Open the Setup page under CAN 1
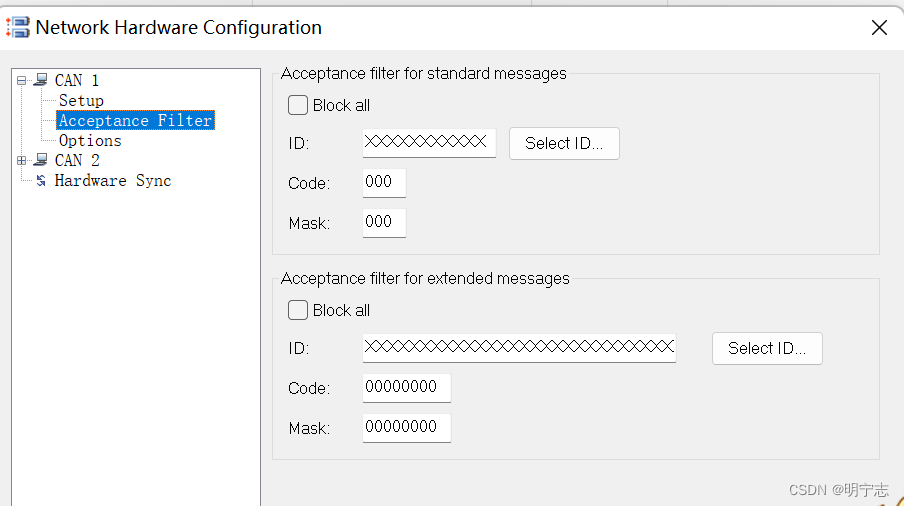The height and width of the screenshot is (506, 904). (x=81, y=100)
